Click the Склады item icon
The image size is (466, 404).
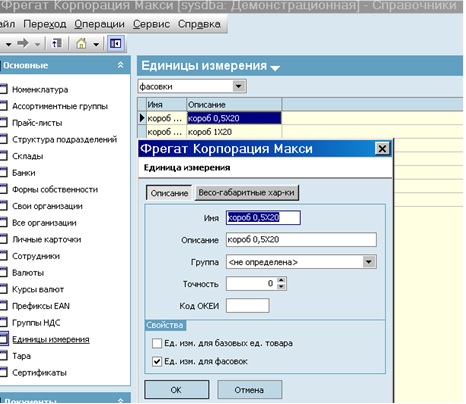(3, 156)
